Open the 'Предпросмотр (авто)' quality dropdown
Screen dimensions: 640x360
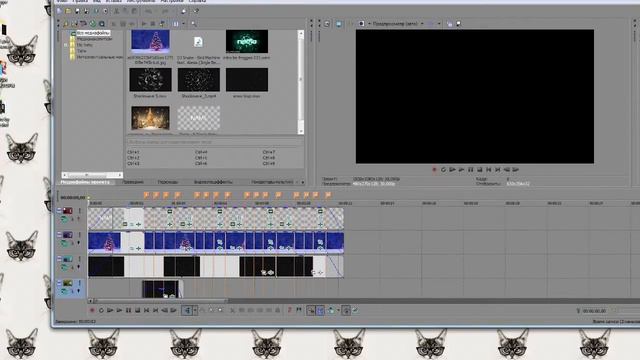tap(398, 24)
